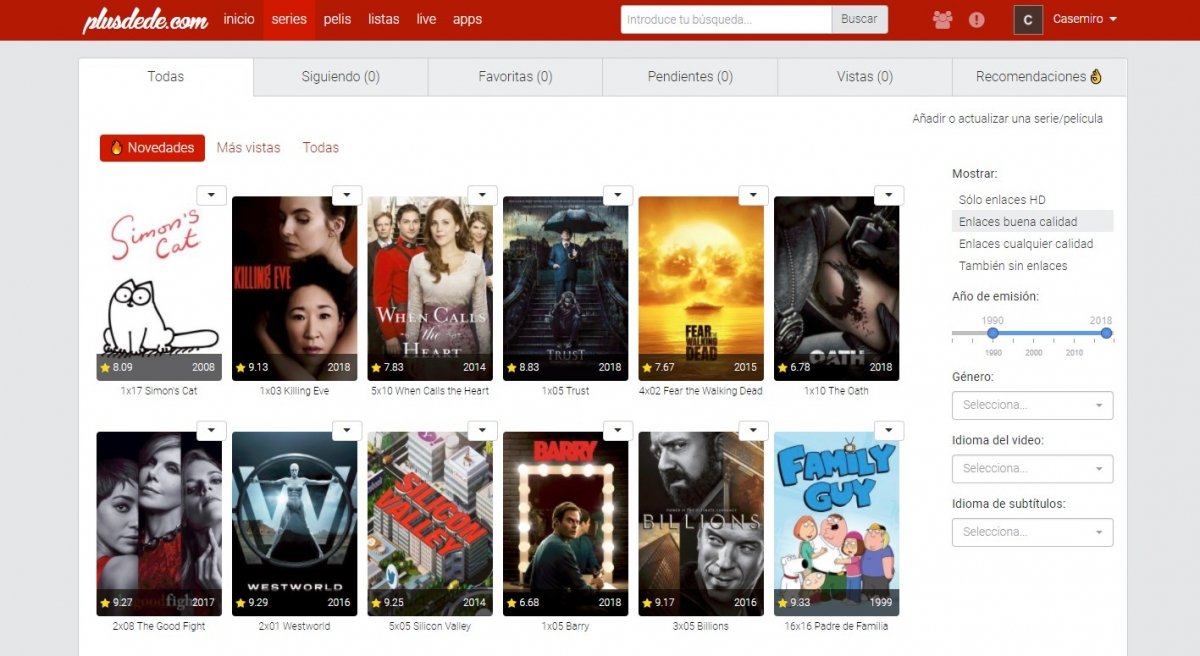Open dropdown arrow on The Good Fight poster
1200x656 pixels.
(x=211, y=431)
